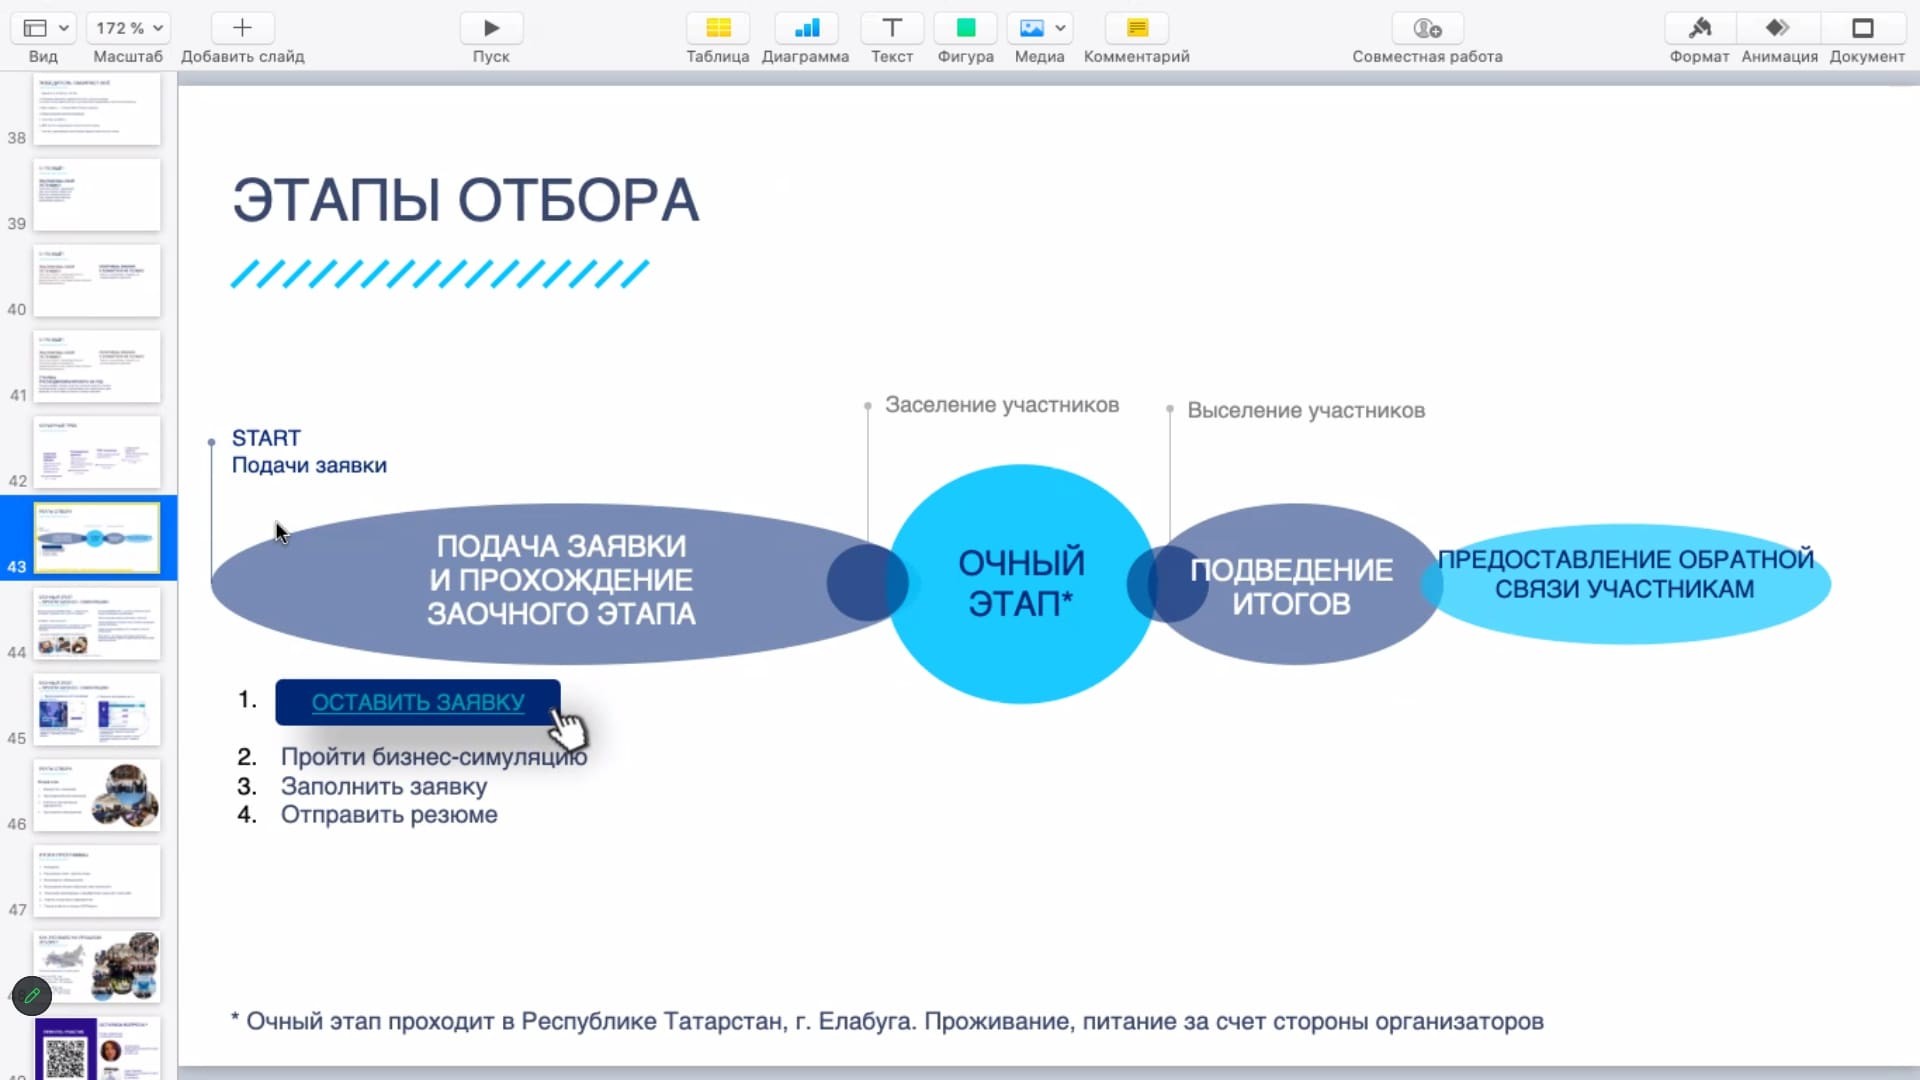Toggle the Формат sidebar panel
Screen dimensions: 1920x1080
1699,28
